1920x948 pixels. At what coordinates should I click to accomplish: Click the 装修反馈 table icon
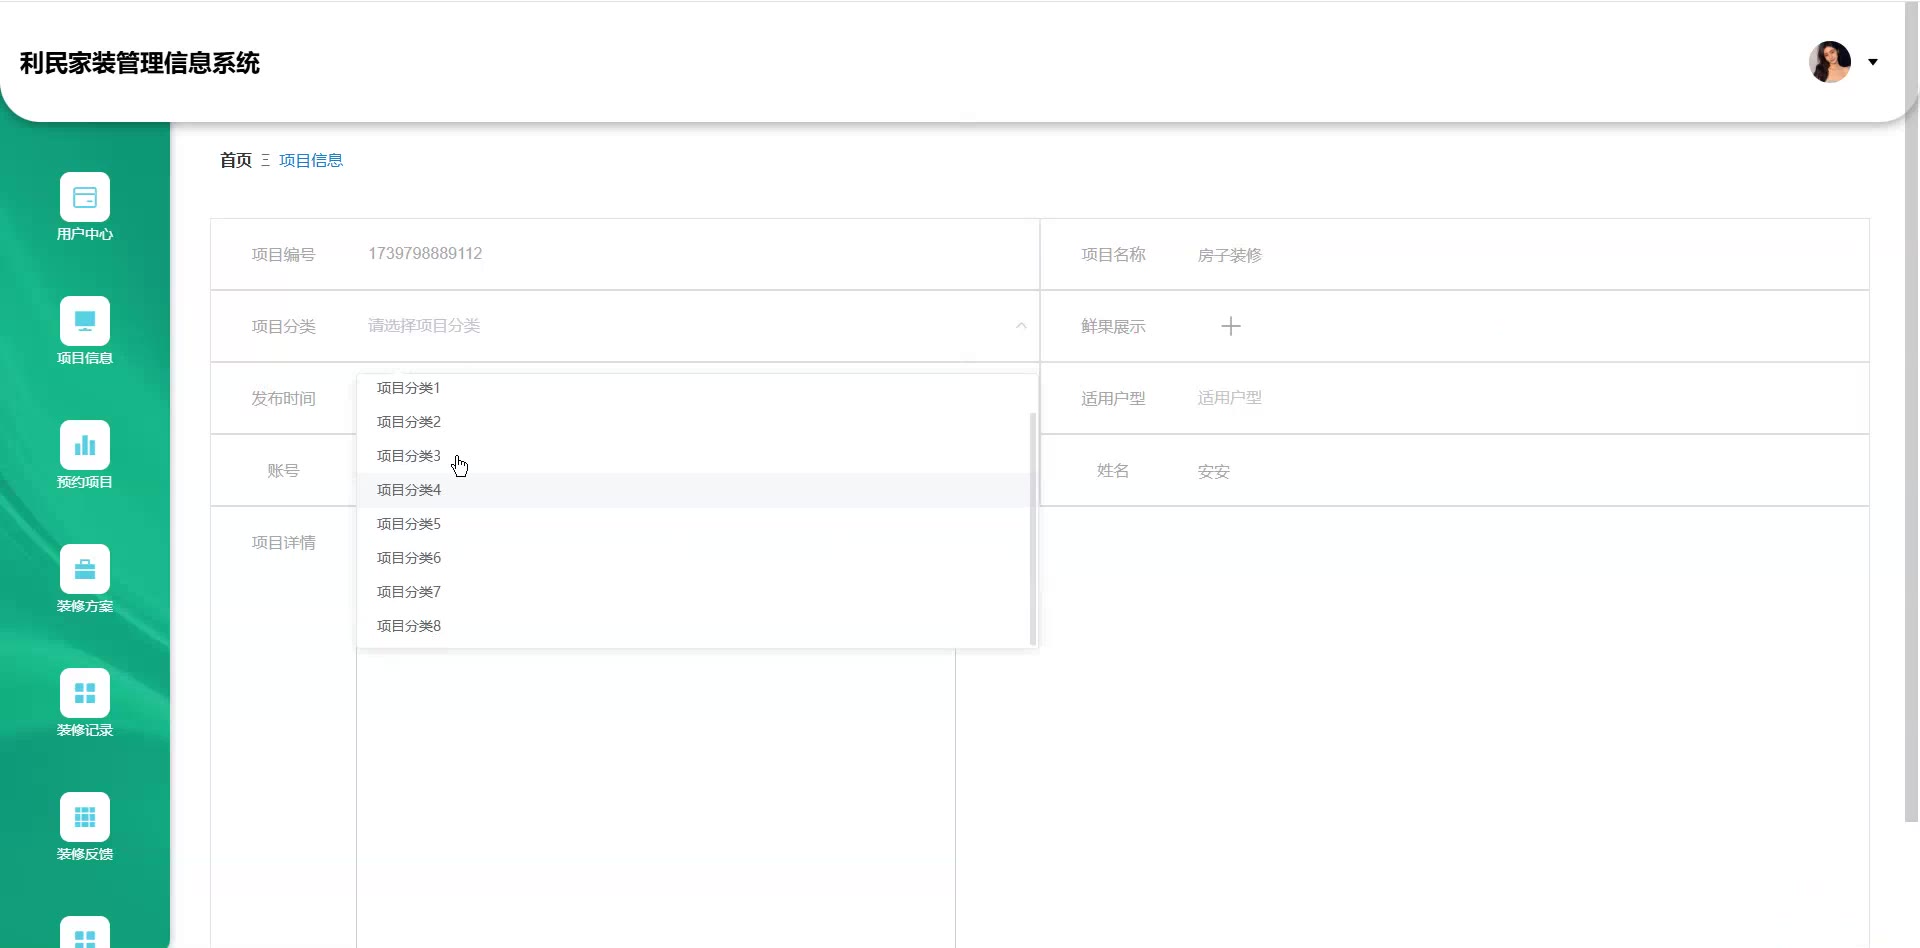pyautogui.click(x=85, y=817)
